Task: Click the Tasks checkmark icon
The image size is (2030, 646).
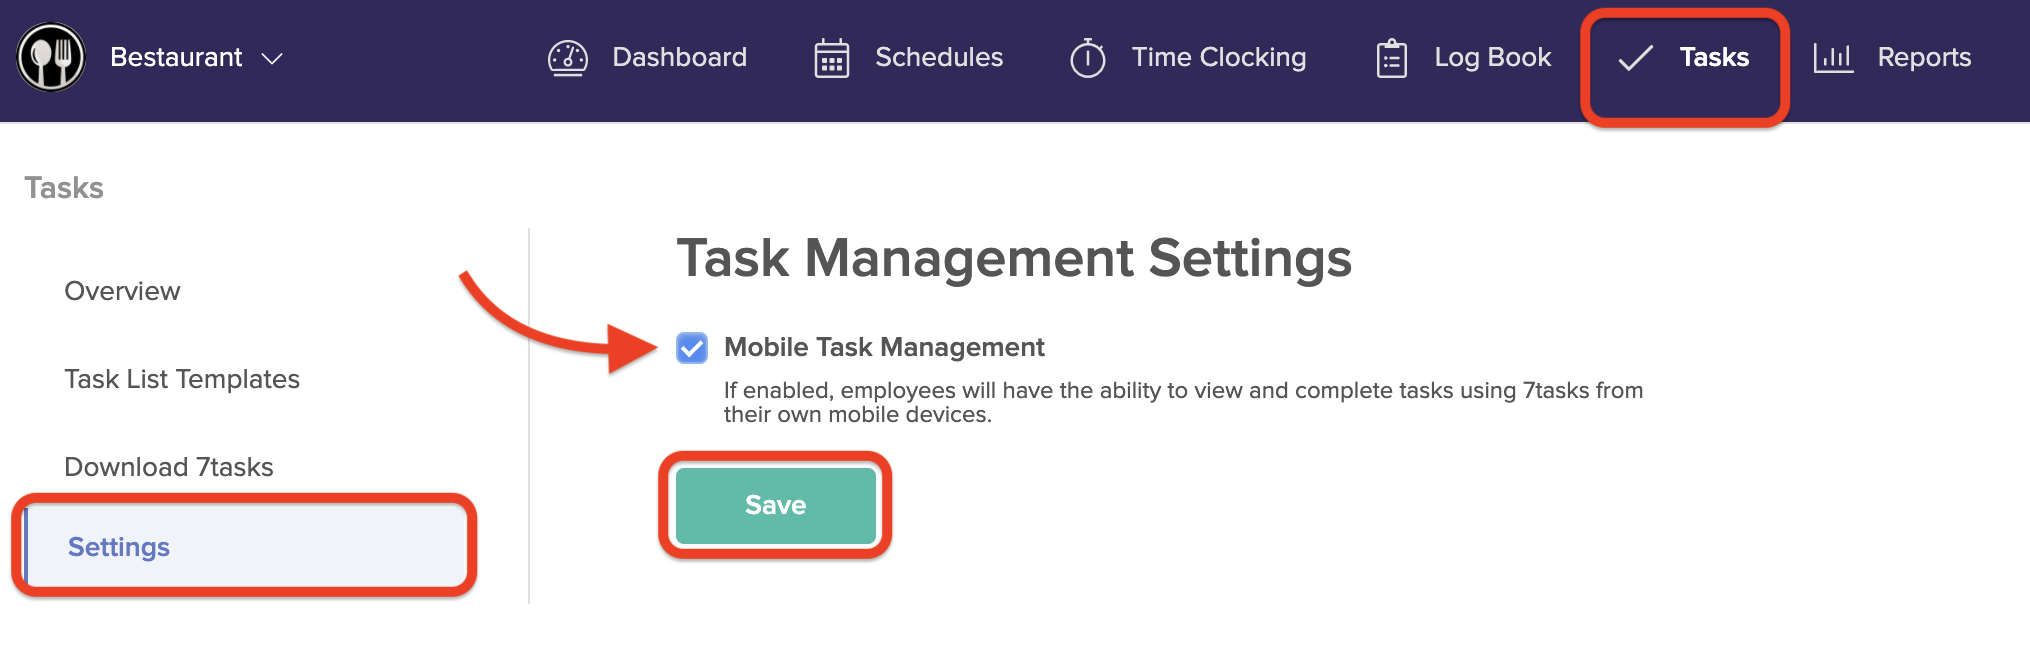Action: point(1635,58)
